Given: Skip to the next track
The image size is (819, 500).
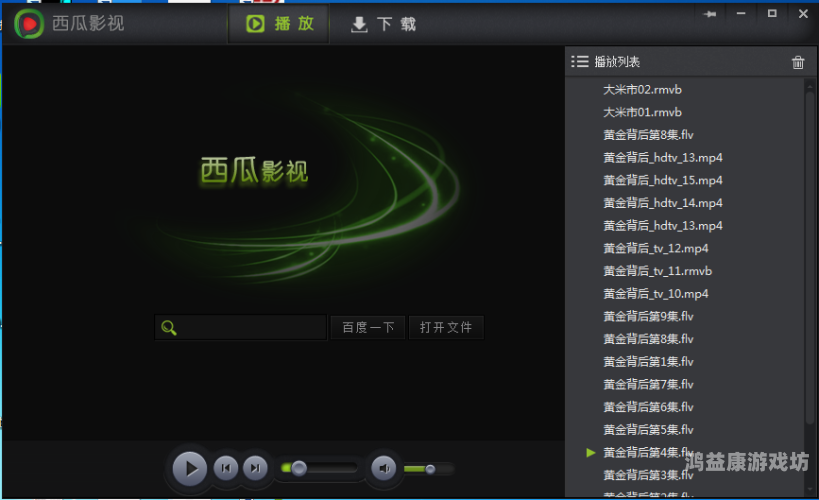Looking at the screenshot, I should 256,467.
